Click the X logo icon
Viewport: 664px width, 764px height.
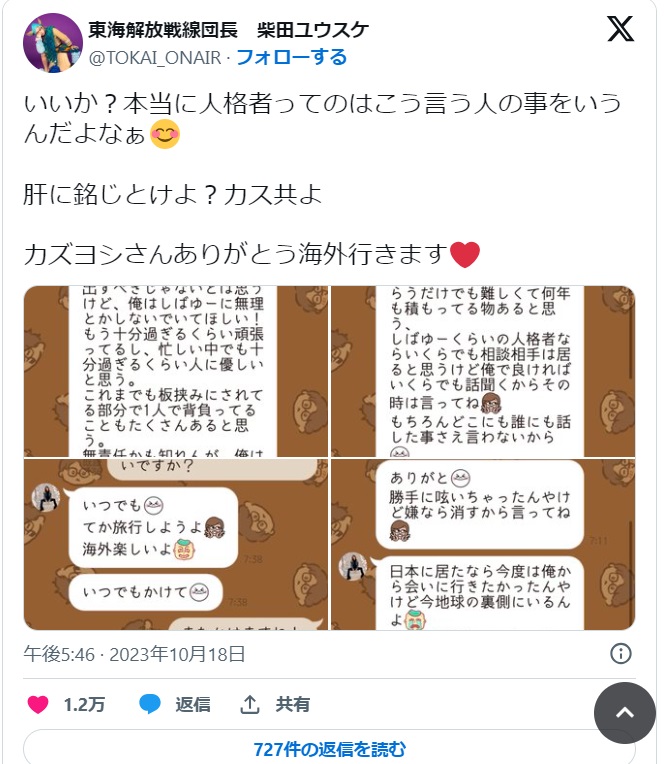tap(620, 29)
